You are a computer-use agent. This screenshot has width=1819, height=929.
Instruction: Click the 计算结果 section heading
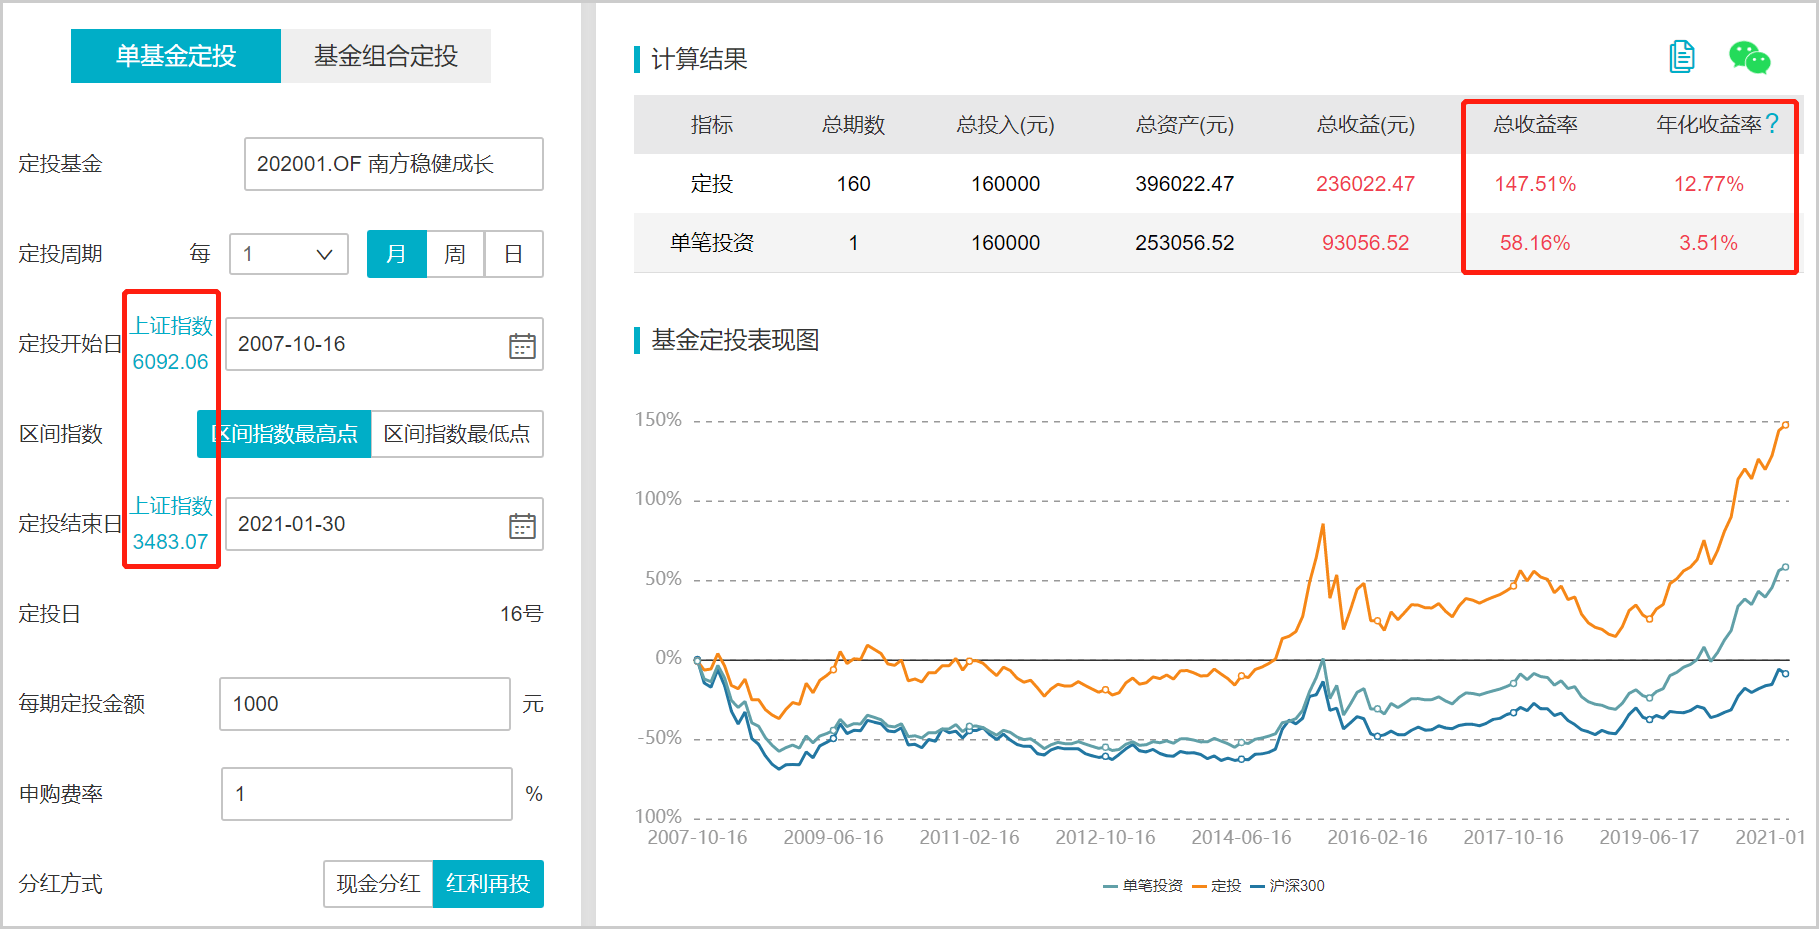tap(699, 59)
